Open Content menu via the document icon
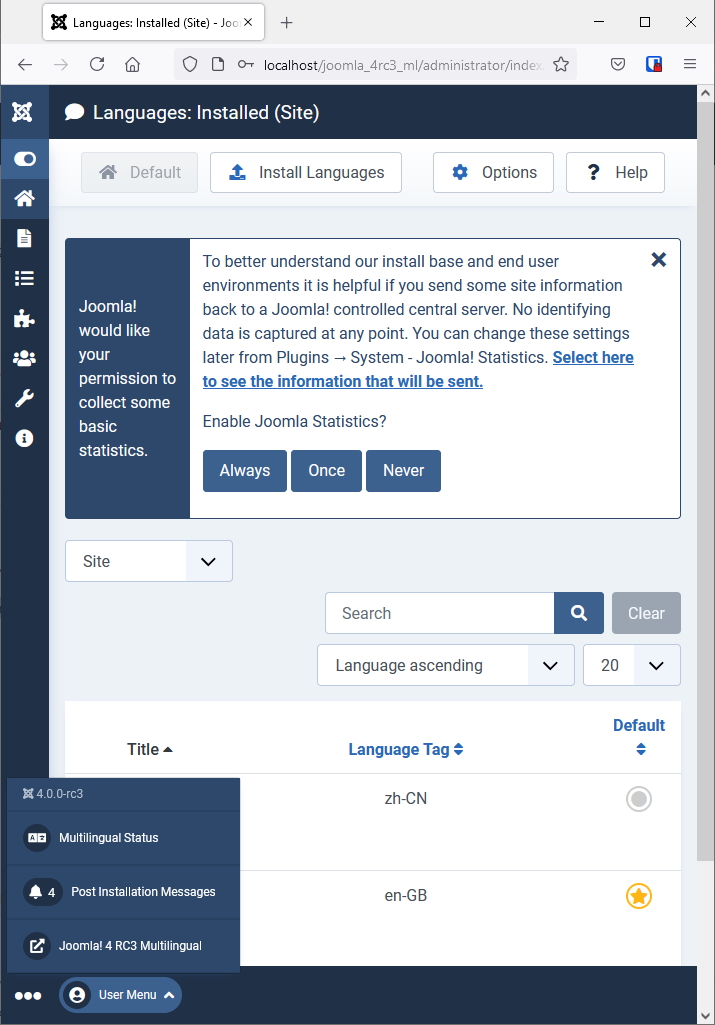This screenshot has height=1025, width=715. 24,238
